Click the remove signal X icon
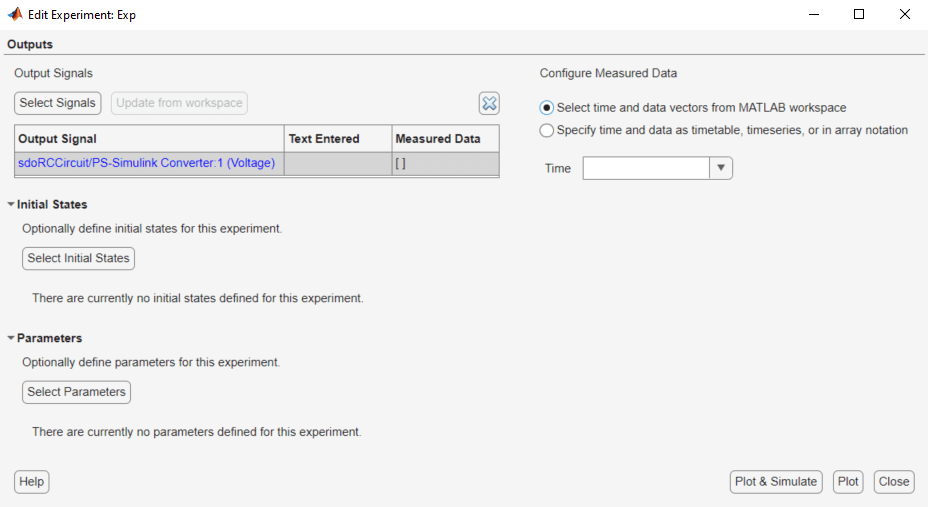This screenshot has width=928, height=507. pyautogui.click(x=489, y=103)
